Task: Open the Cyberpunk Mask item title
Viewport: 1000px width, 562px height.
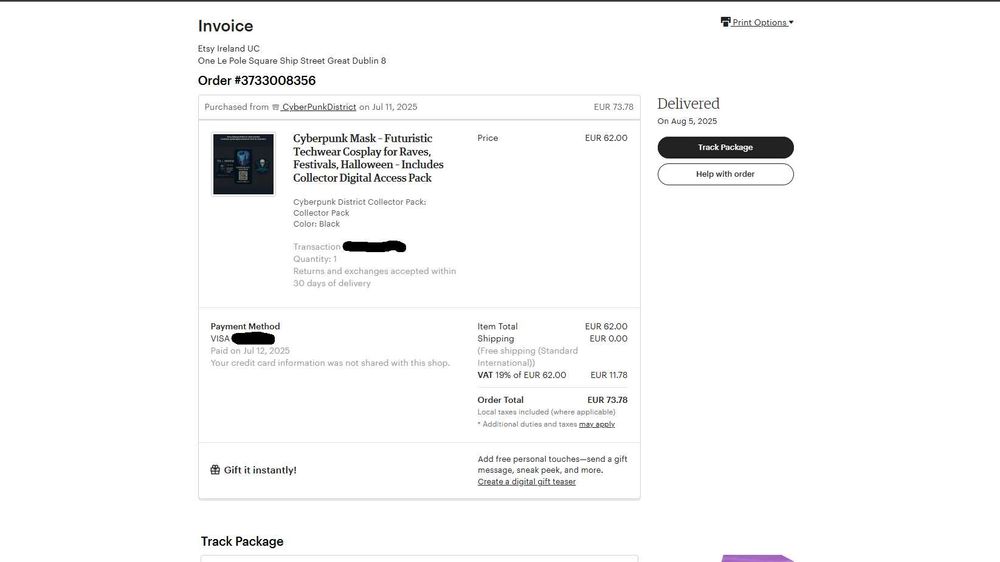Action: (x=368, y=158)
